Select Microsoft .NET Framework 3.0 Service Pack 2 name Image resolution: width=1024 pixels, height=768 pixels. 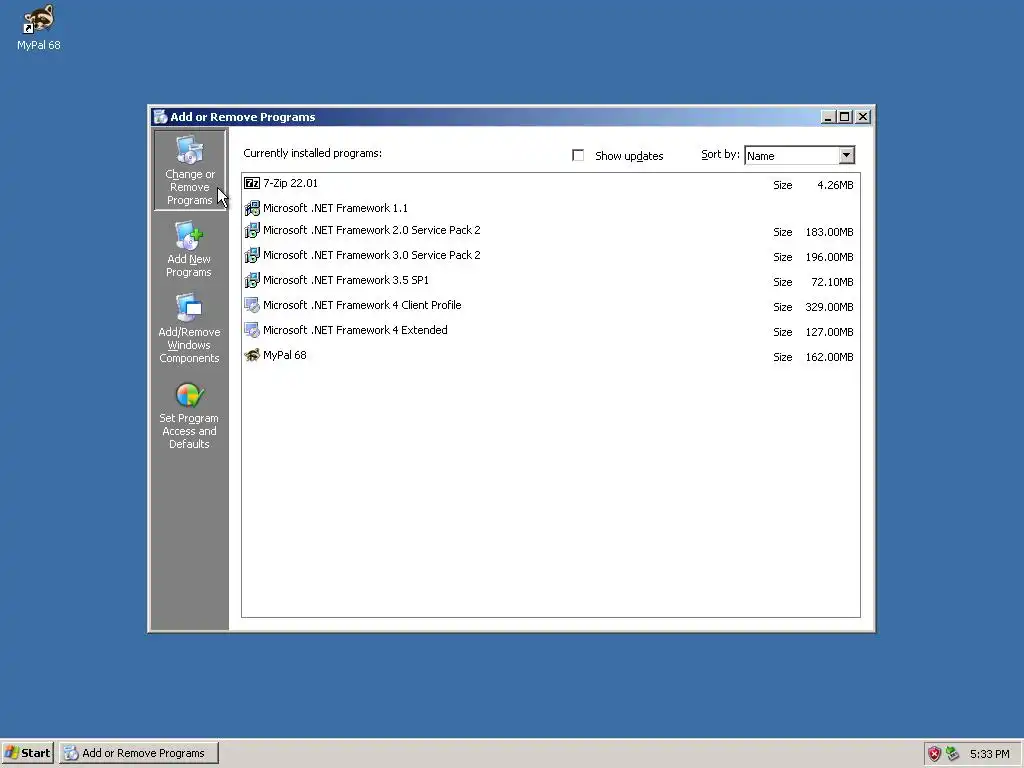click(372, 255)
